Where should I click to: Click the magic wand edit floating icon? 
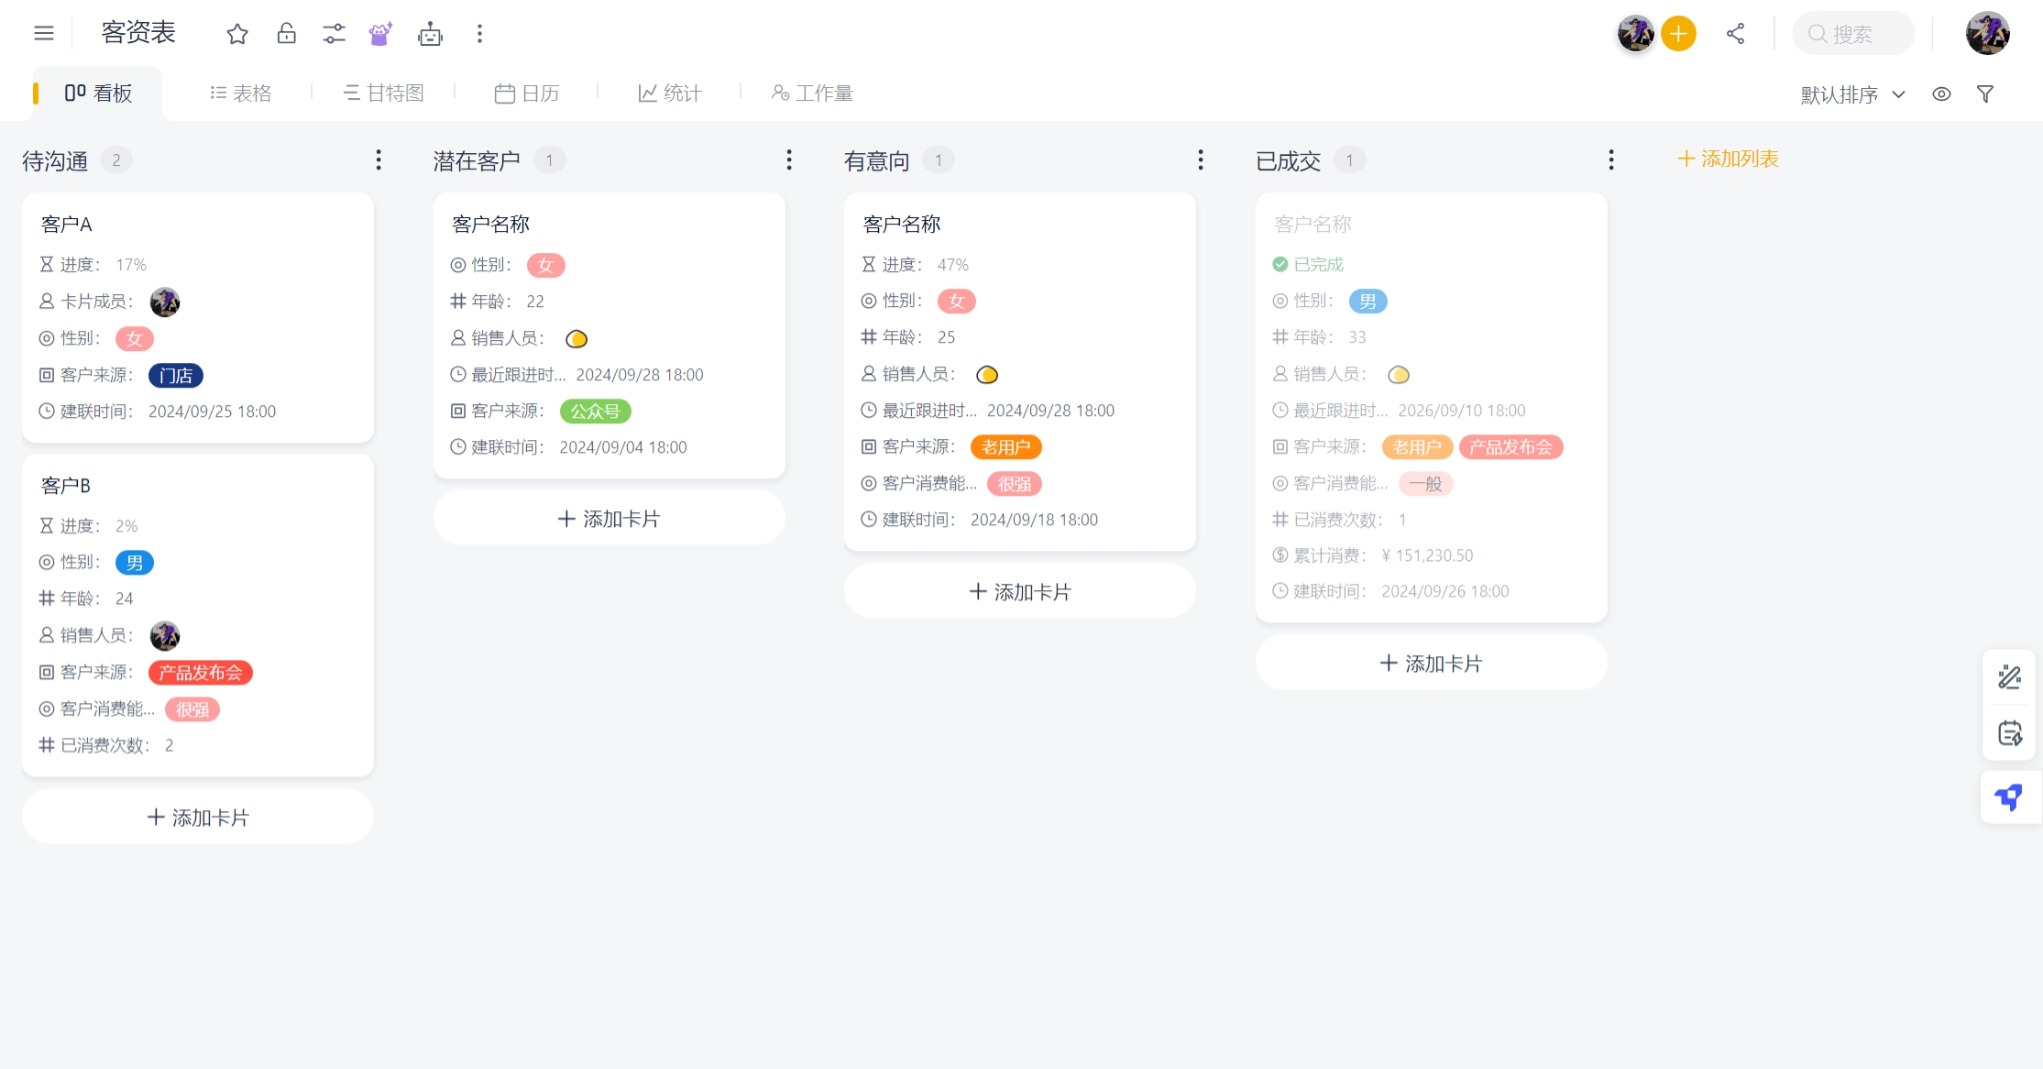[2009, 677]
